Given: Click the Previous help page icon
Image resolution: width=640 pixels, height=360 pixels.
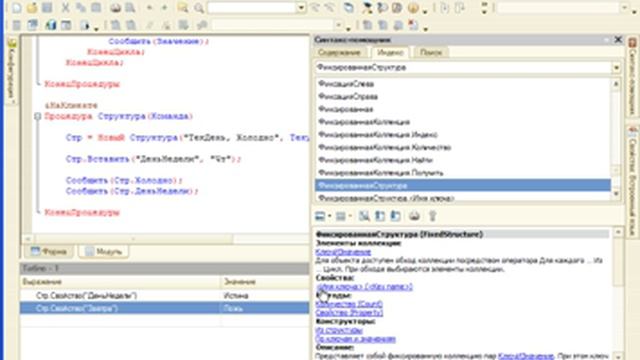Looking at the screenshot, I should click(x=380, y=216).
